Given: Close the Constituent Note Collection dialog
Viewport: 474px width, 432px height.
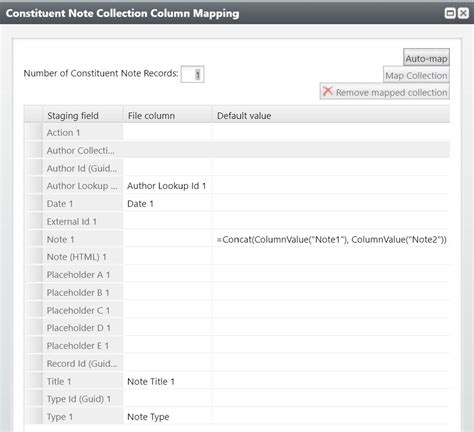Looking at the screenshot, I should [463, 13].
